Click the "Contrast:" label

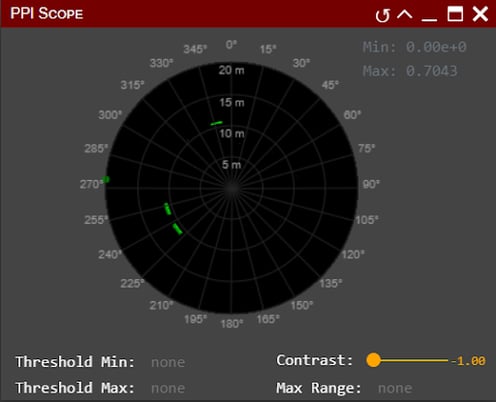(x=315, y=360)
